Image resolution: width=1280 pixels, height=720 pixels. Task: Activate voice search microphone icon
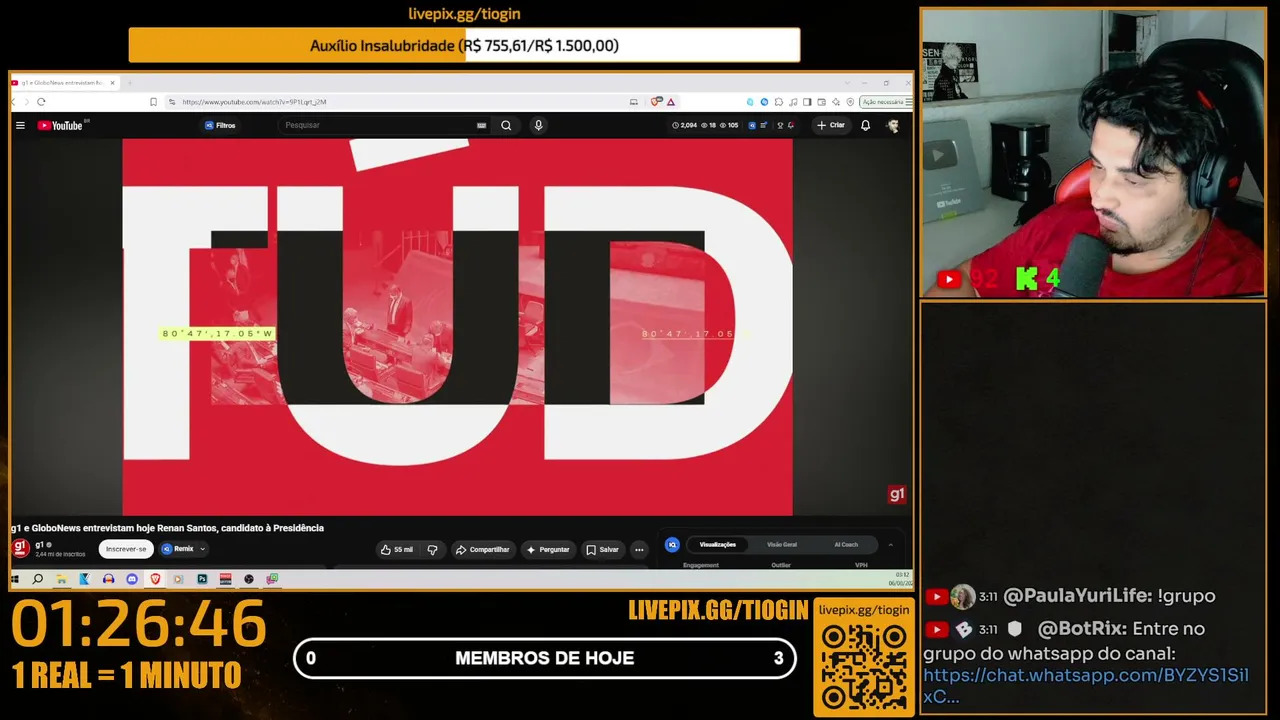point(538,125)
